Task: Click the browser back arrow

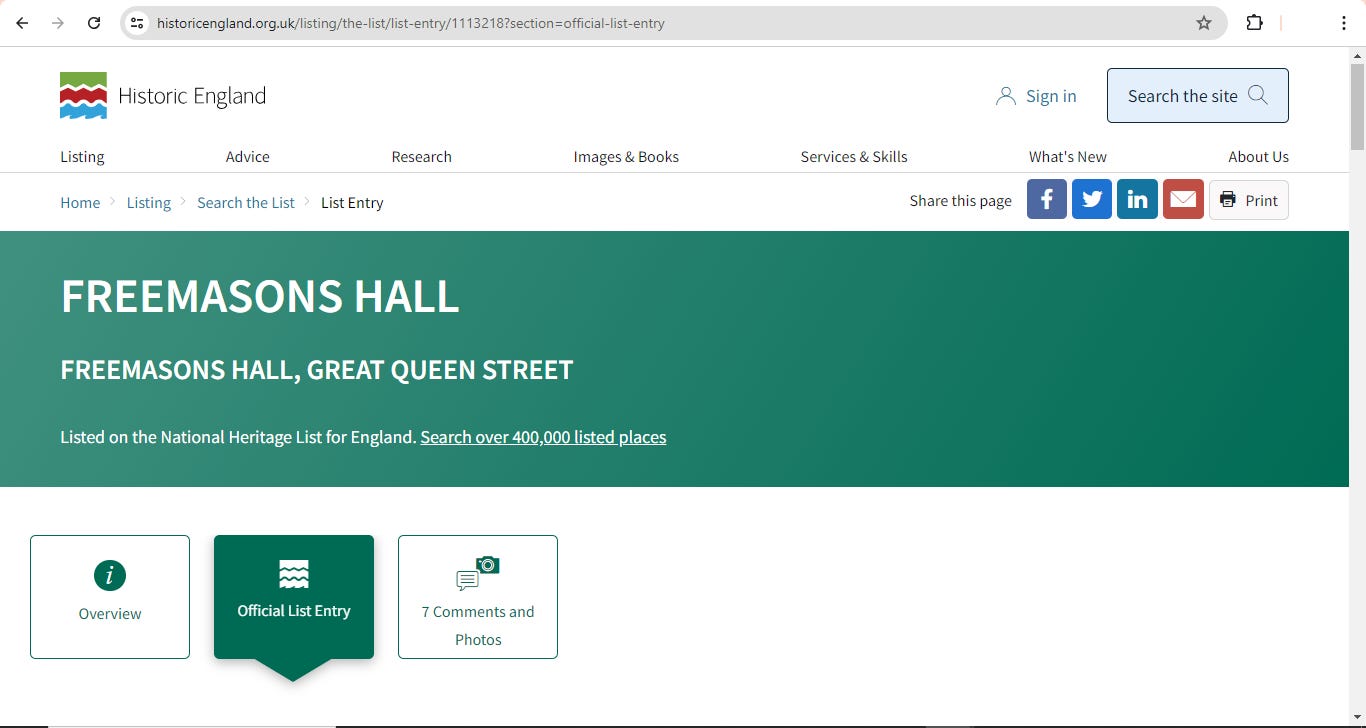Action: [22, 23]
